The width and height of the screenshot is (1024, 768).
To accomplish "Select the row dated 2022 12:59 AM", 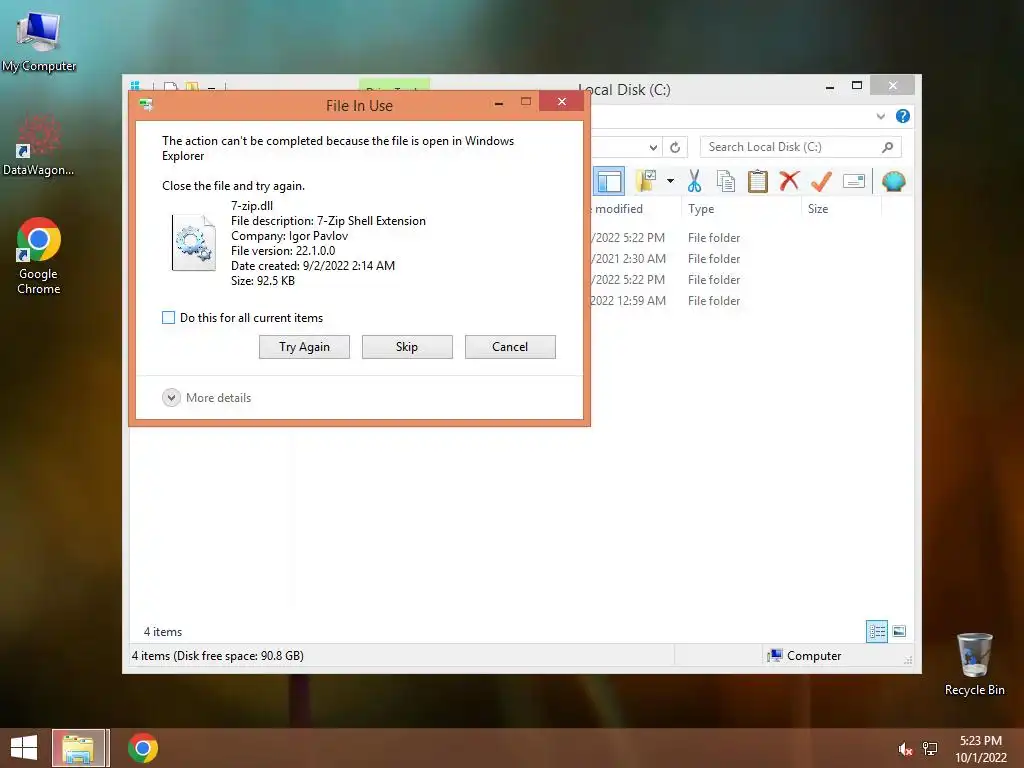I will 665,300.
